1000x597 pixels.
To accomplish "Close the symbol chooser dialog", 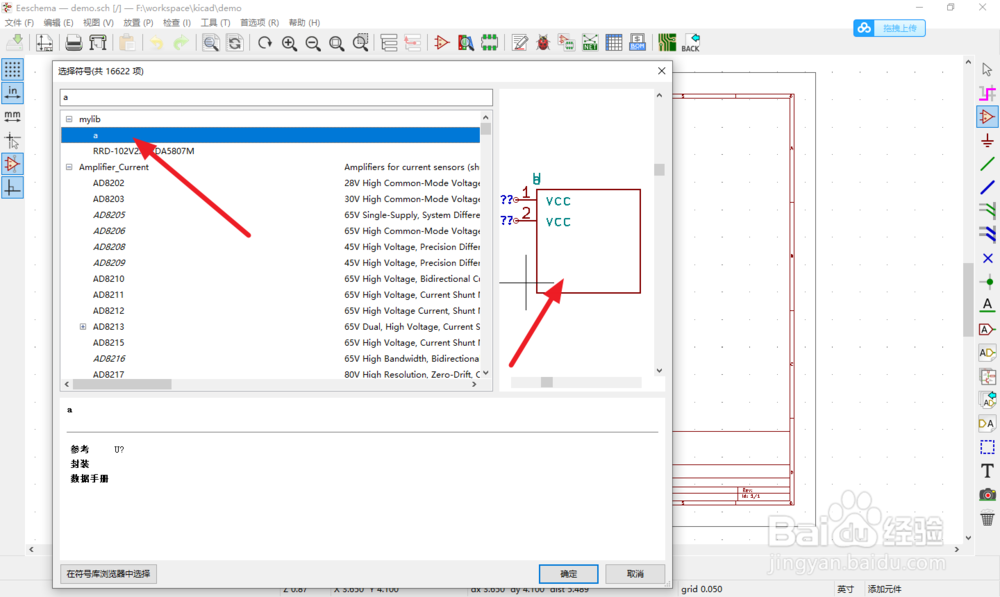I will (661, 71).
